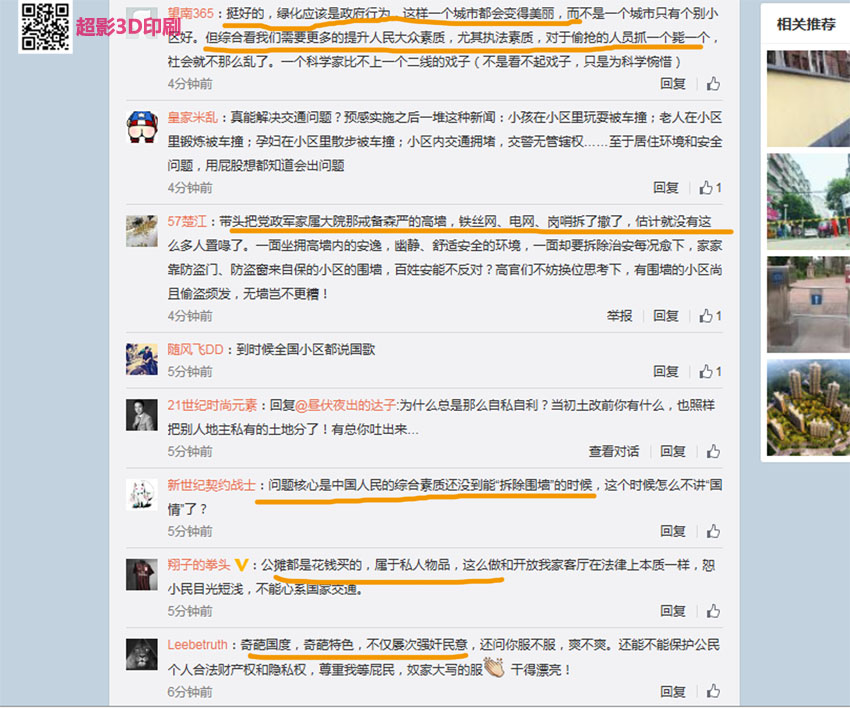Like the comment by 翔子的拳头
Viewport: 850px width, 708px height.
pos(713,611)
